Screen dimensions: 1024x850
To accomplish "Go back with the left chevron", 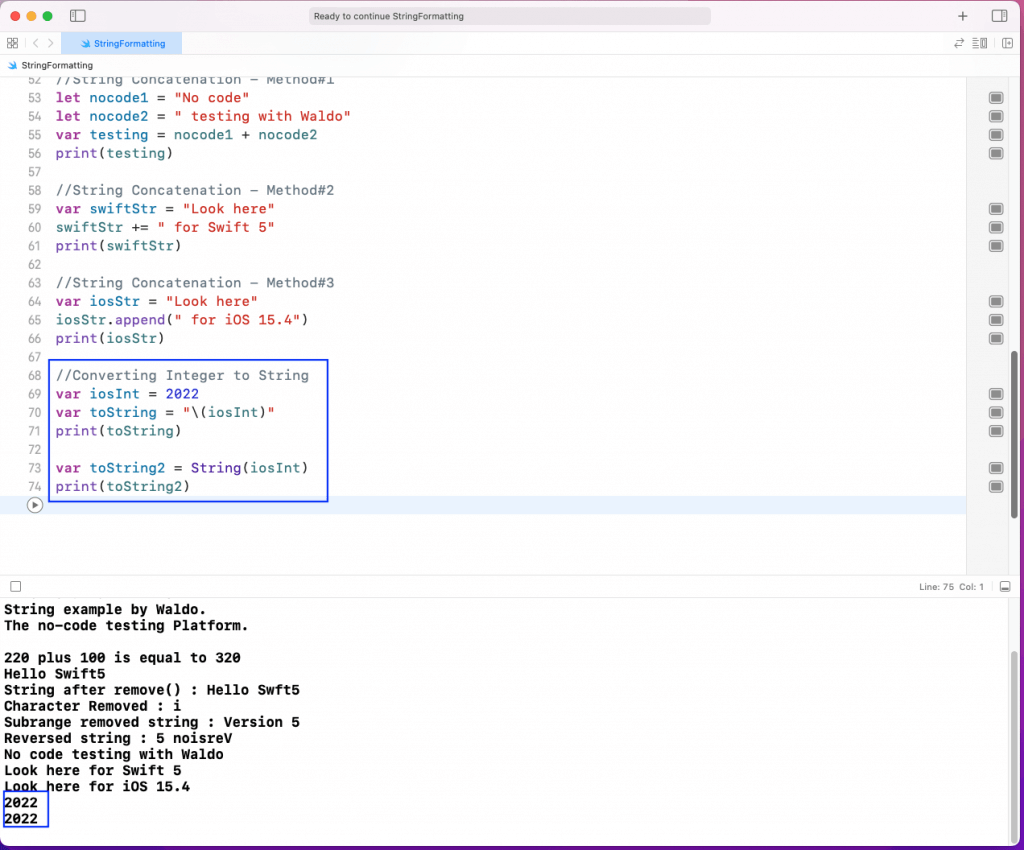I will pos(35,43).
